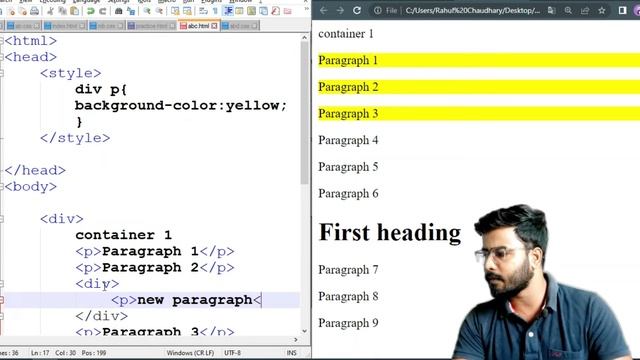Screen dimensions: 640x360
Task: Switch to the tab right of abc.html
Action: 240,26
